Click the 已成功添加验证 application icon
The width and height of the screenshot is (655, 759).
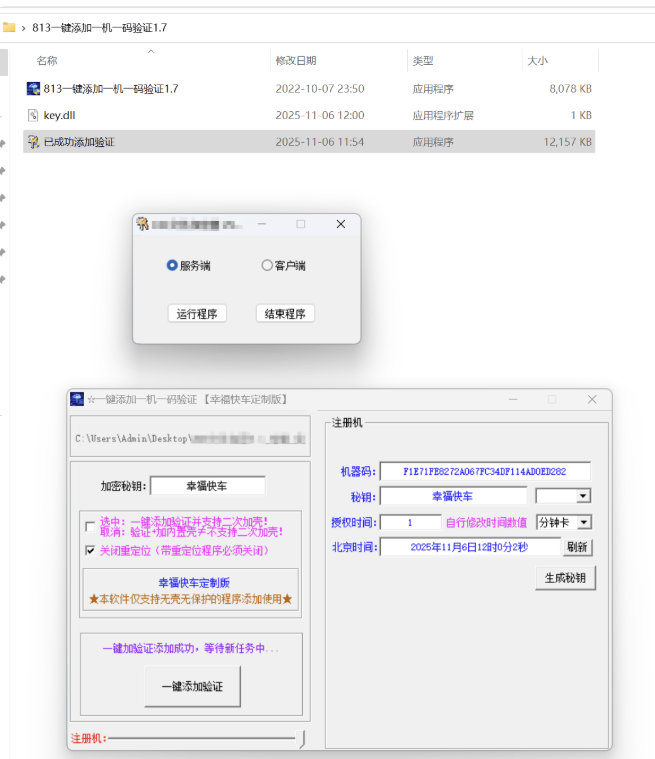pos(33,142)
